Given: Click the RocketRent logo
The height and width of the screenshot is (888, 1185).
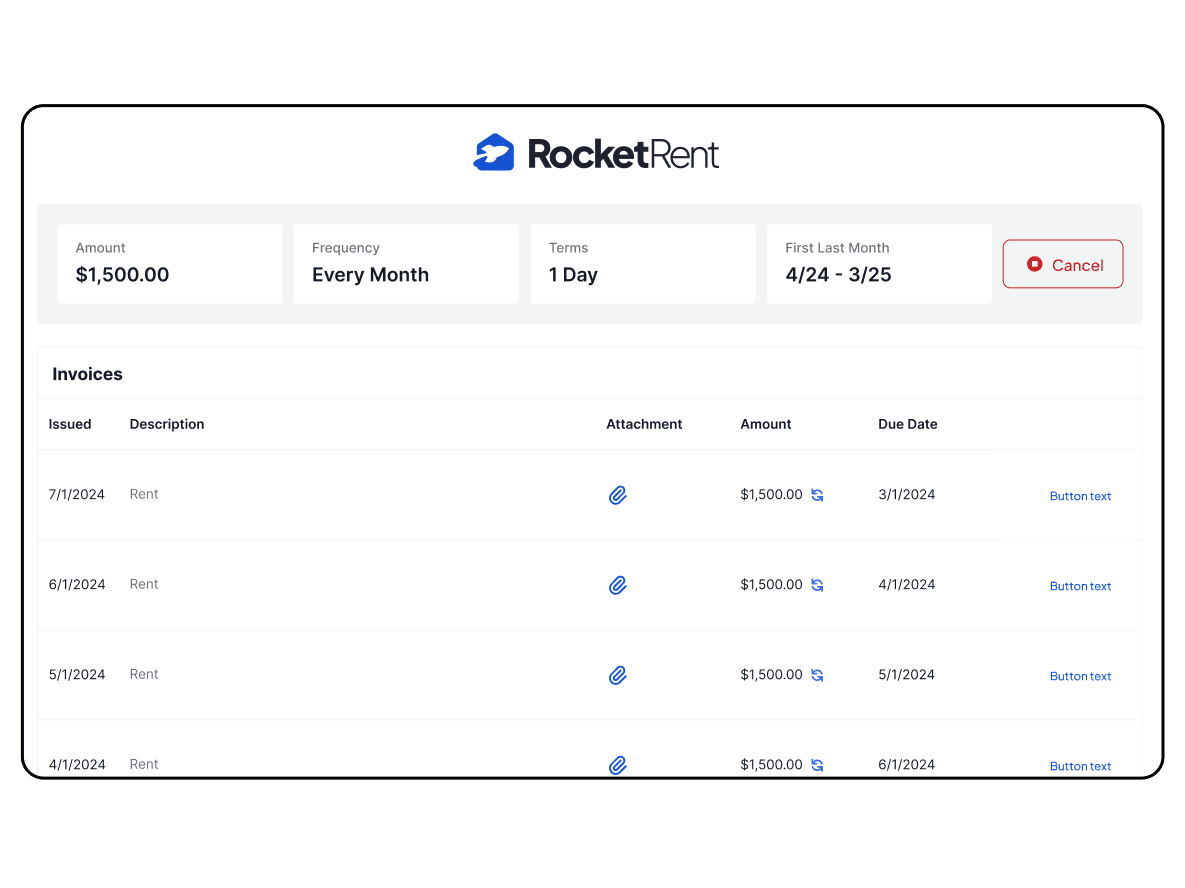Looking at the screenshot, I should click(596, 153).
